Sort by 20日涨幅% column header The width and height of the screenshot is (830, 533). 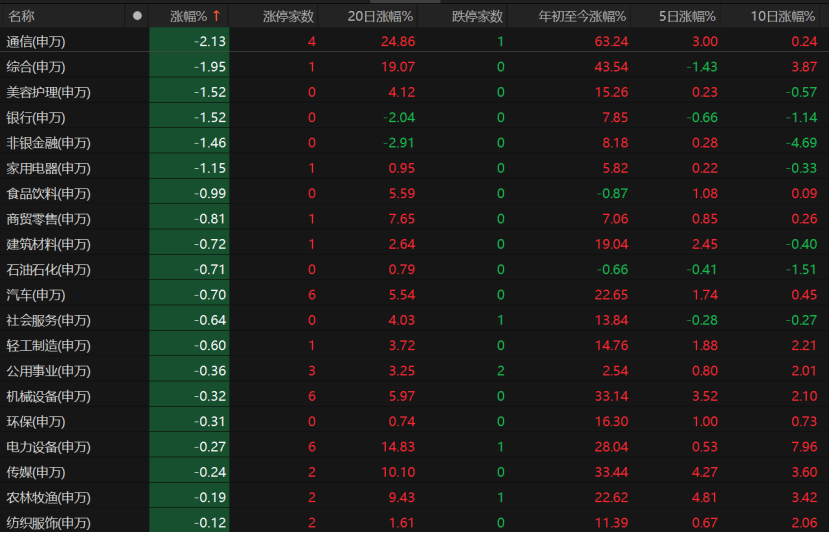[380, 16]
